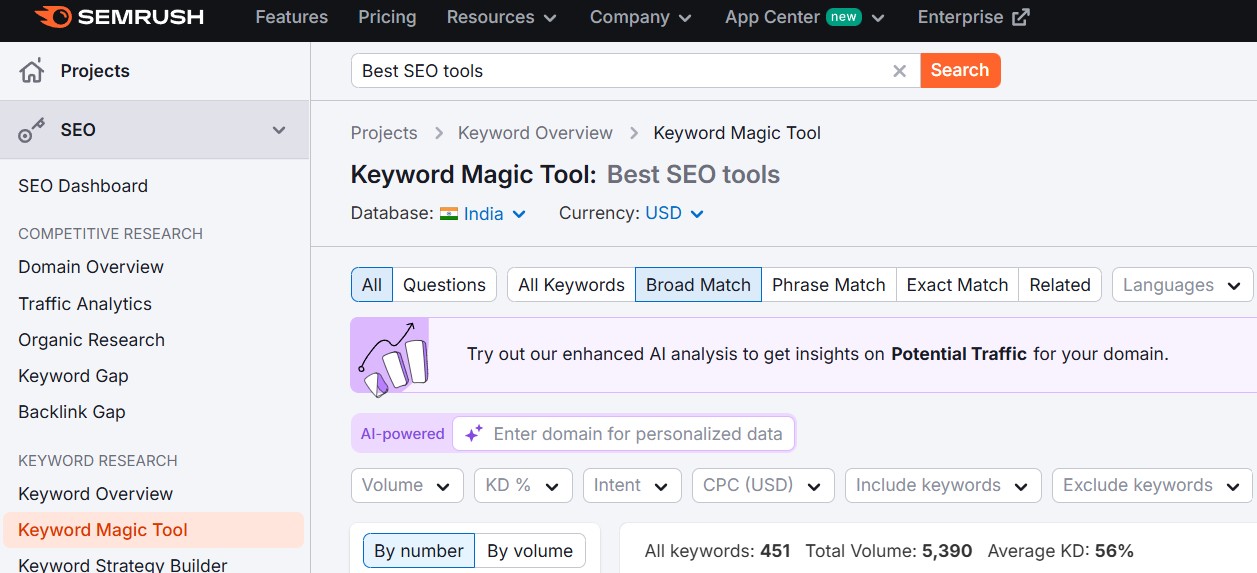
Task: Click the Enter domain input field
Action: pos(637,434)
